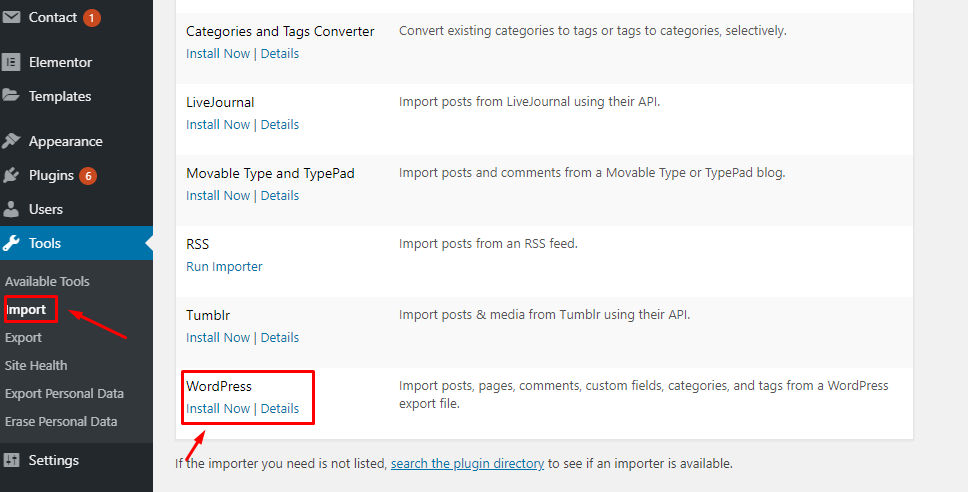Viewport: 968px width, 492px height.
Task: Click the Settings icon in sidebar
Action: [12, 460]
